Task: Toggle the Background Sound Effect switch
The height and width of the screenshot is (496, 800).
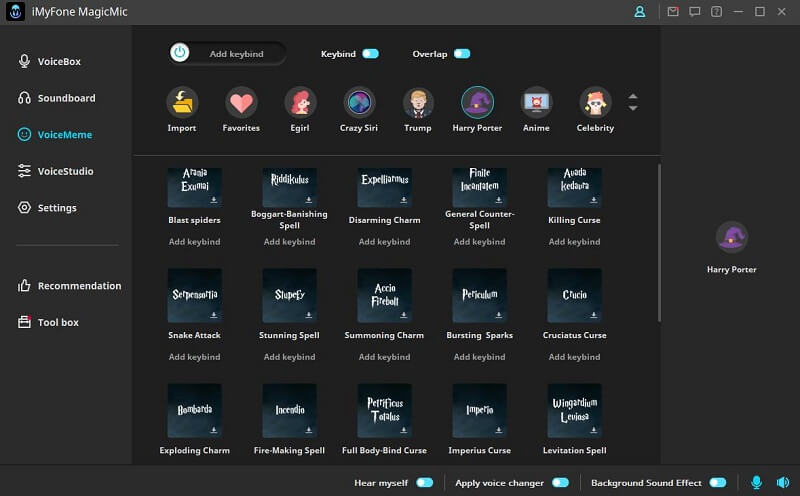Action: 717,483
